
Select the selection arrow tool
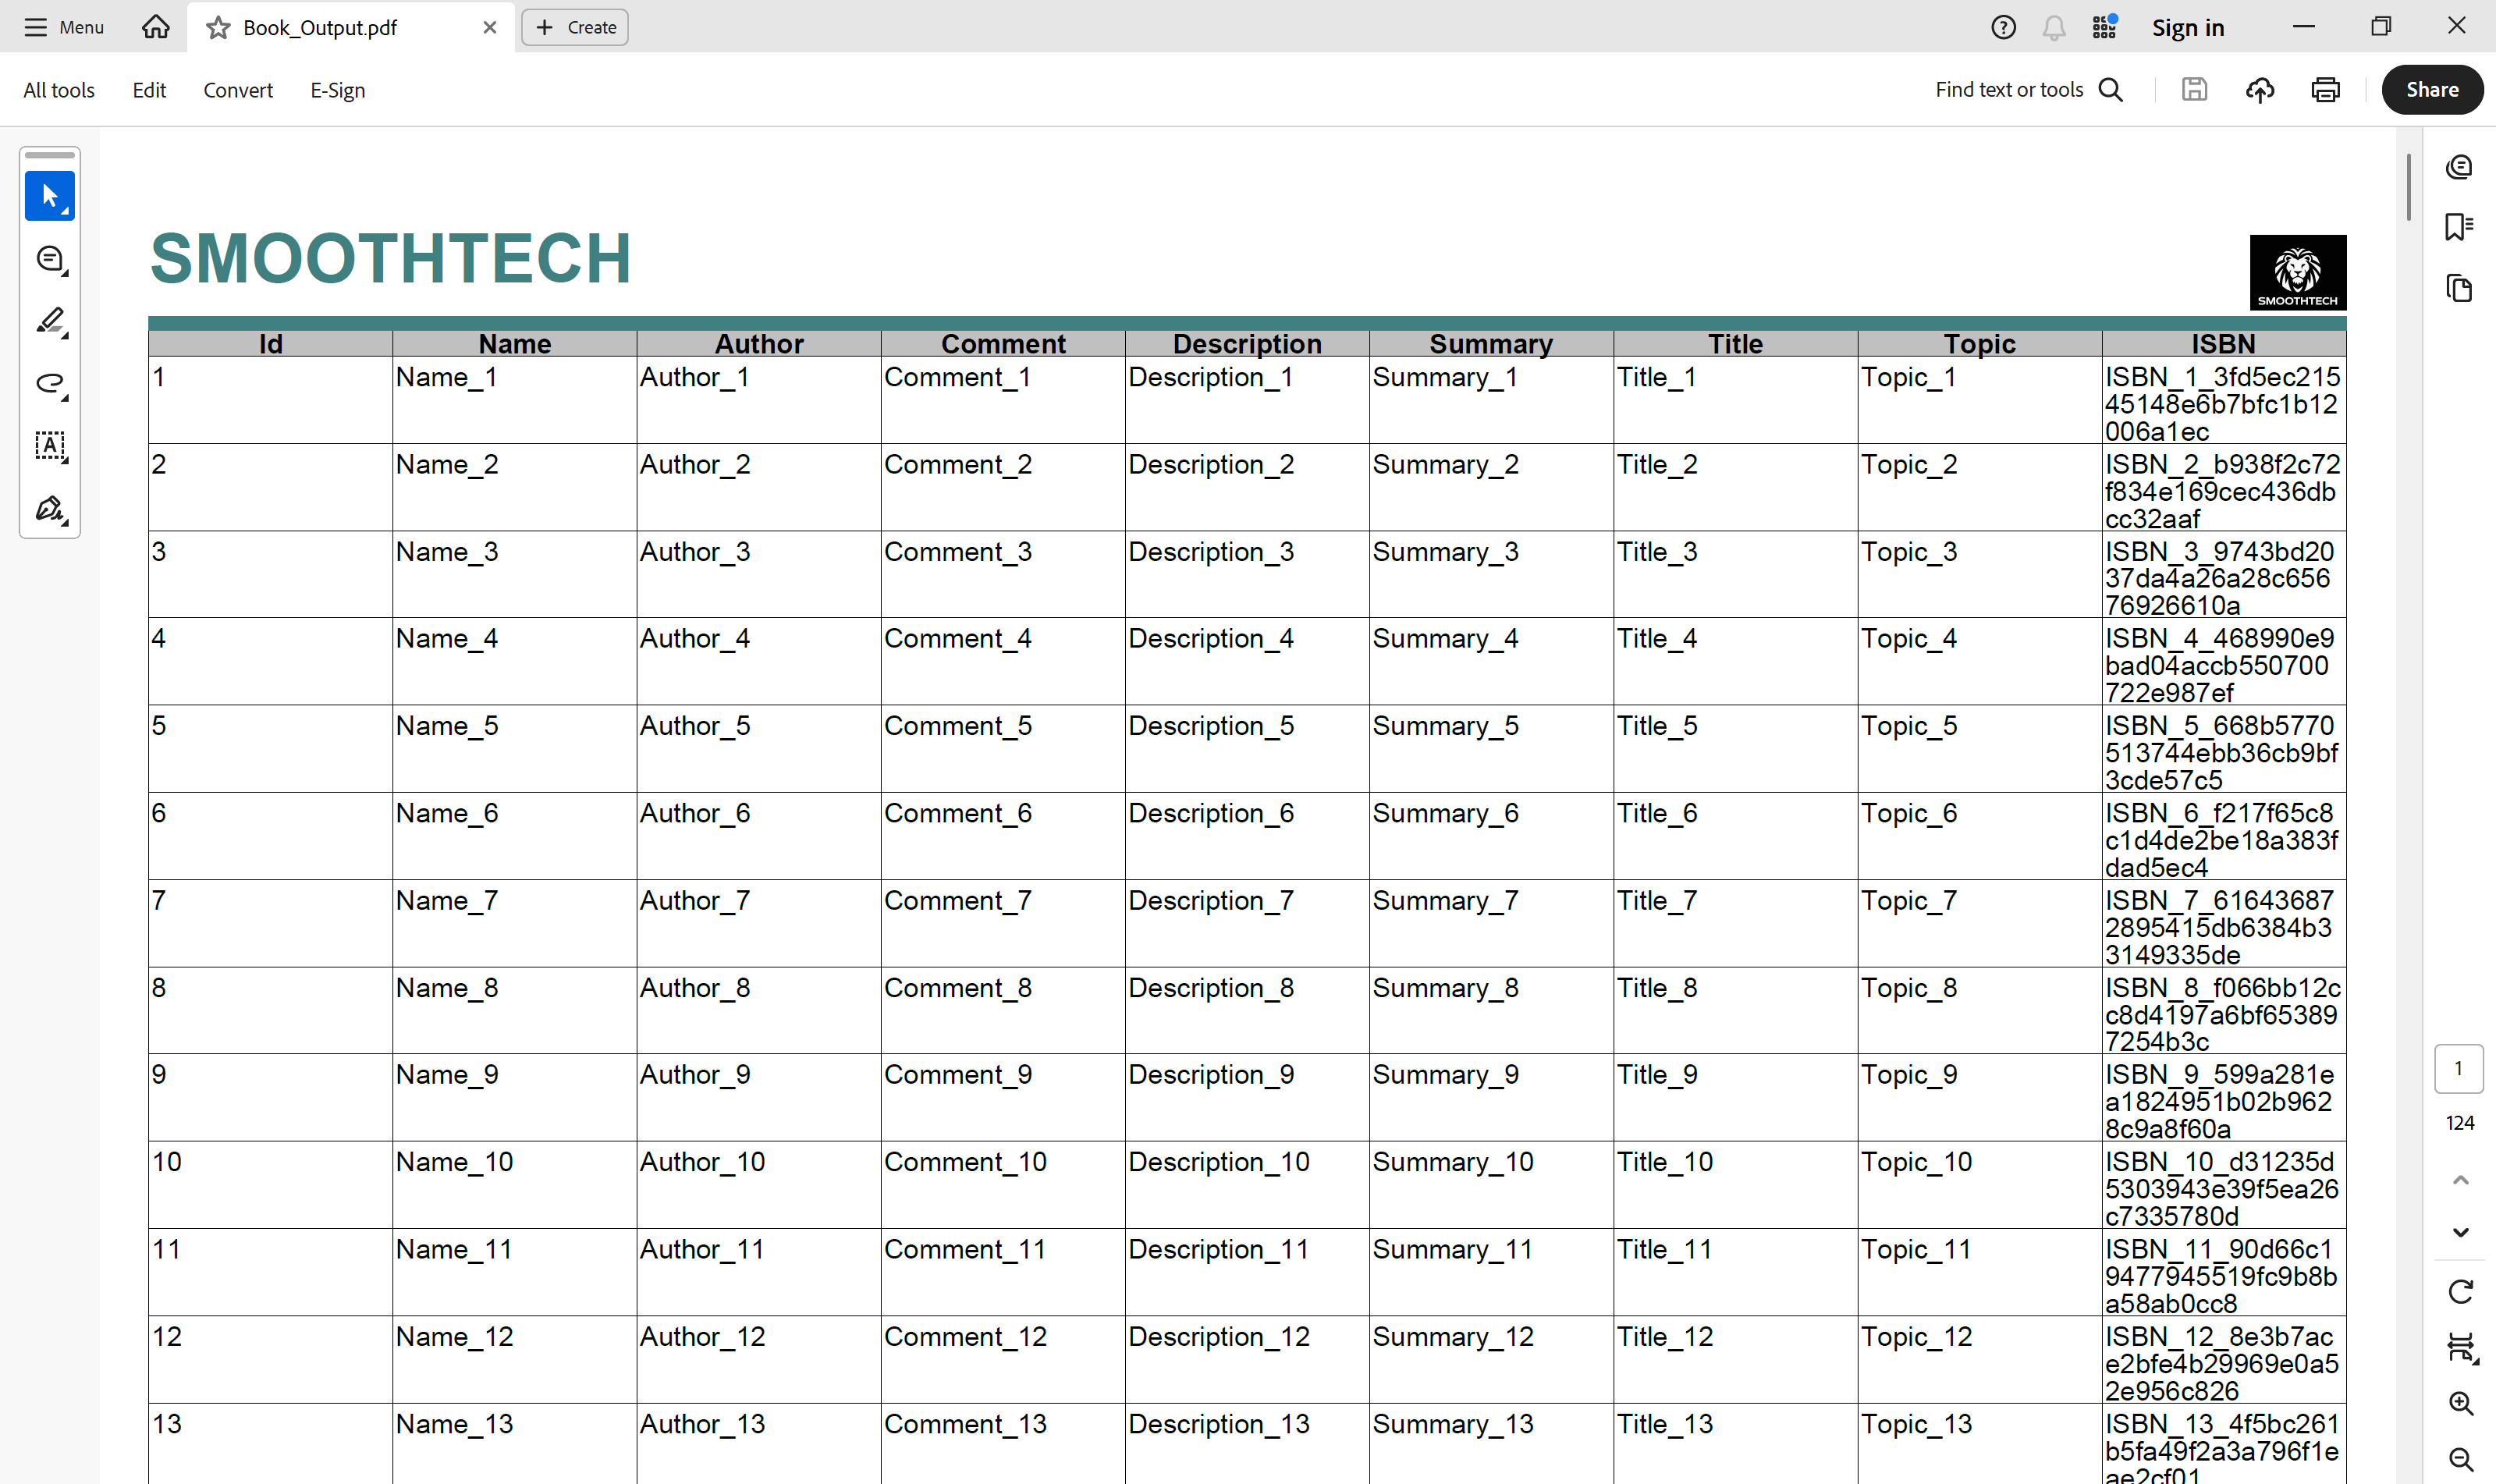pos(50,196)
